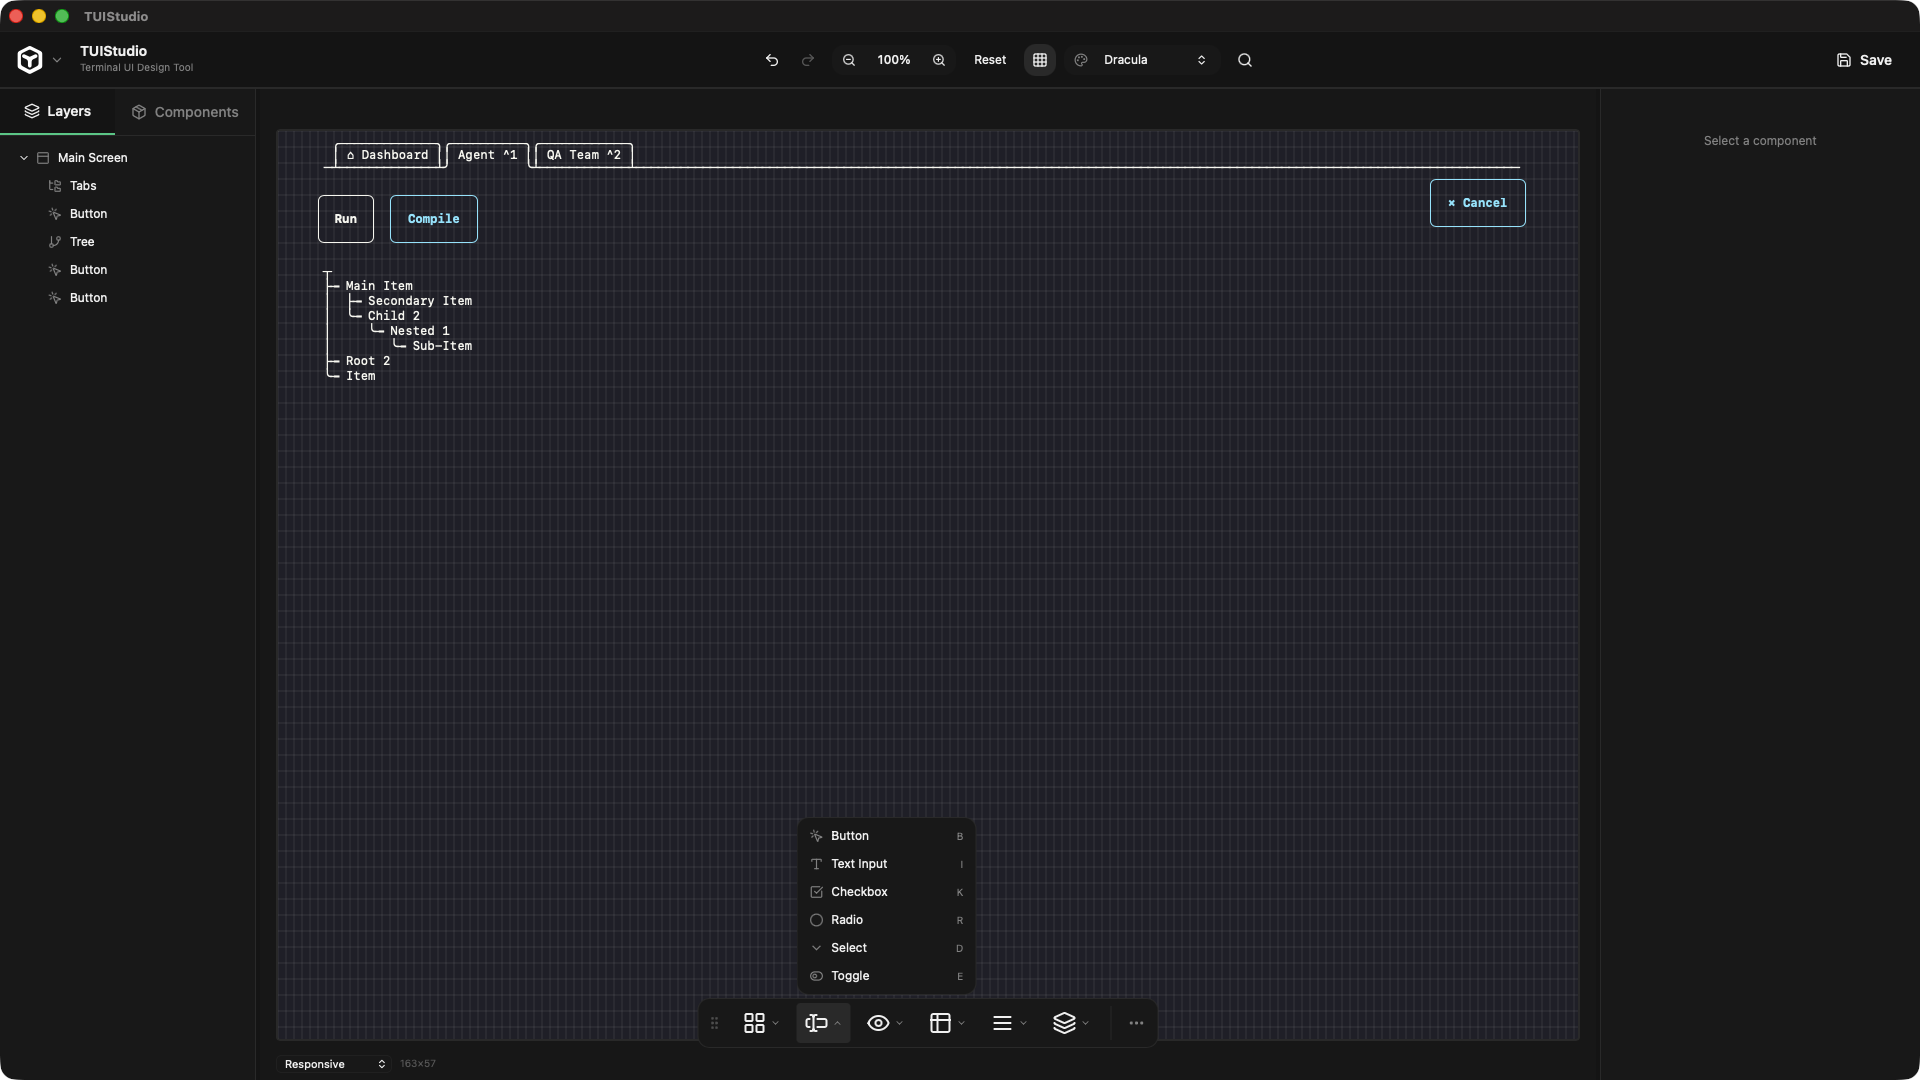Open the theme palette picker icon
The width and height of the screenshot is (1920, 1080).
[x=1080, y=60]
